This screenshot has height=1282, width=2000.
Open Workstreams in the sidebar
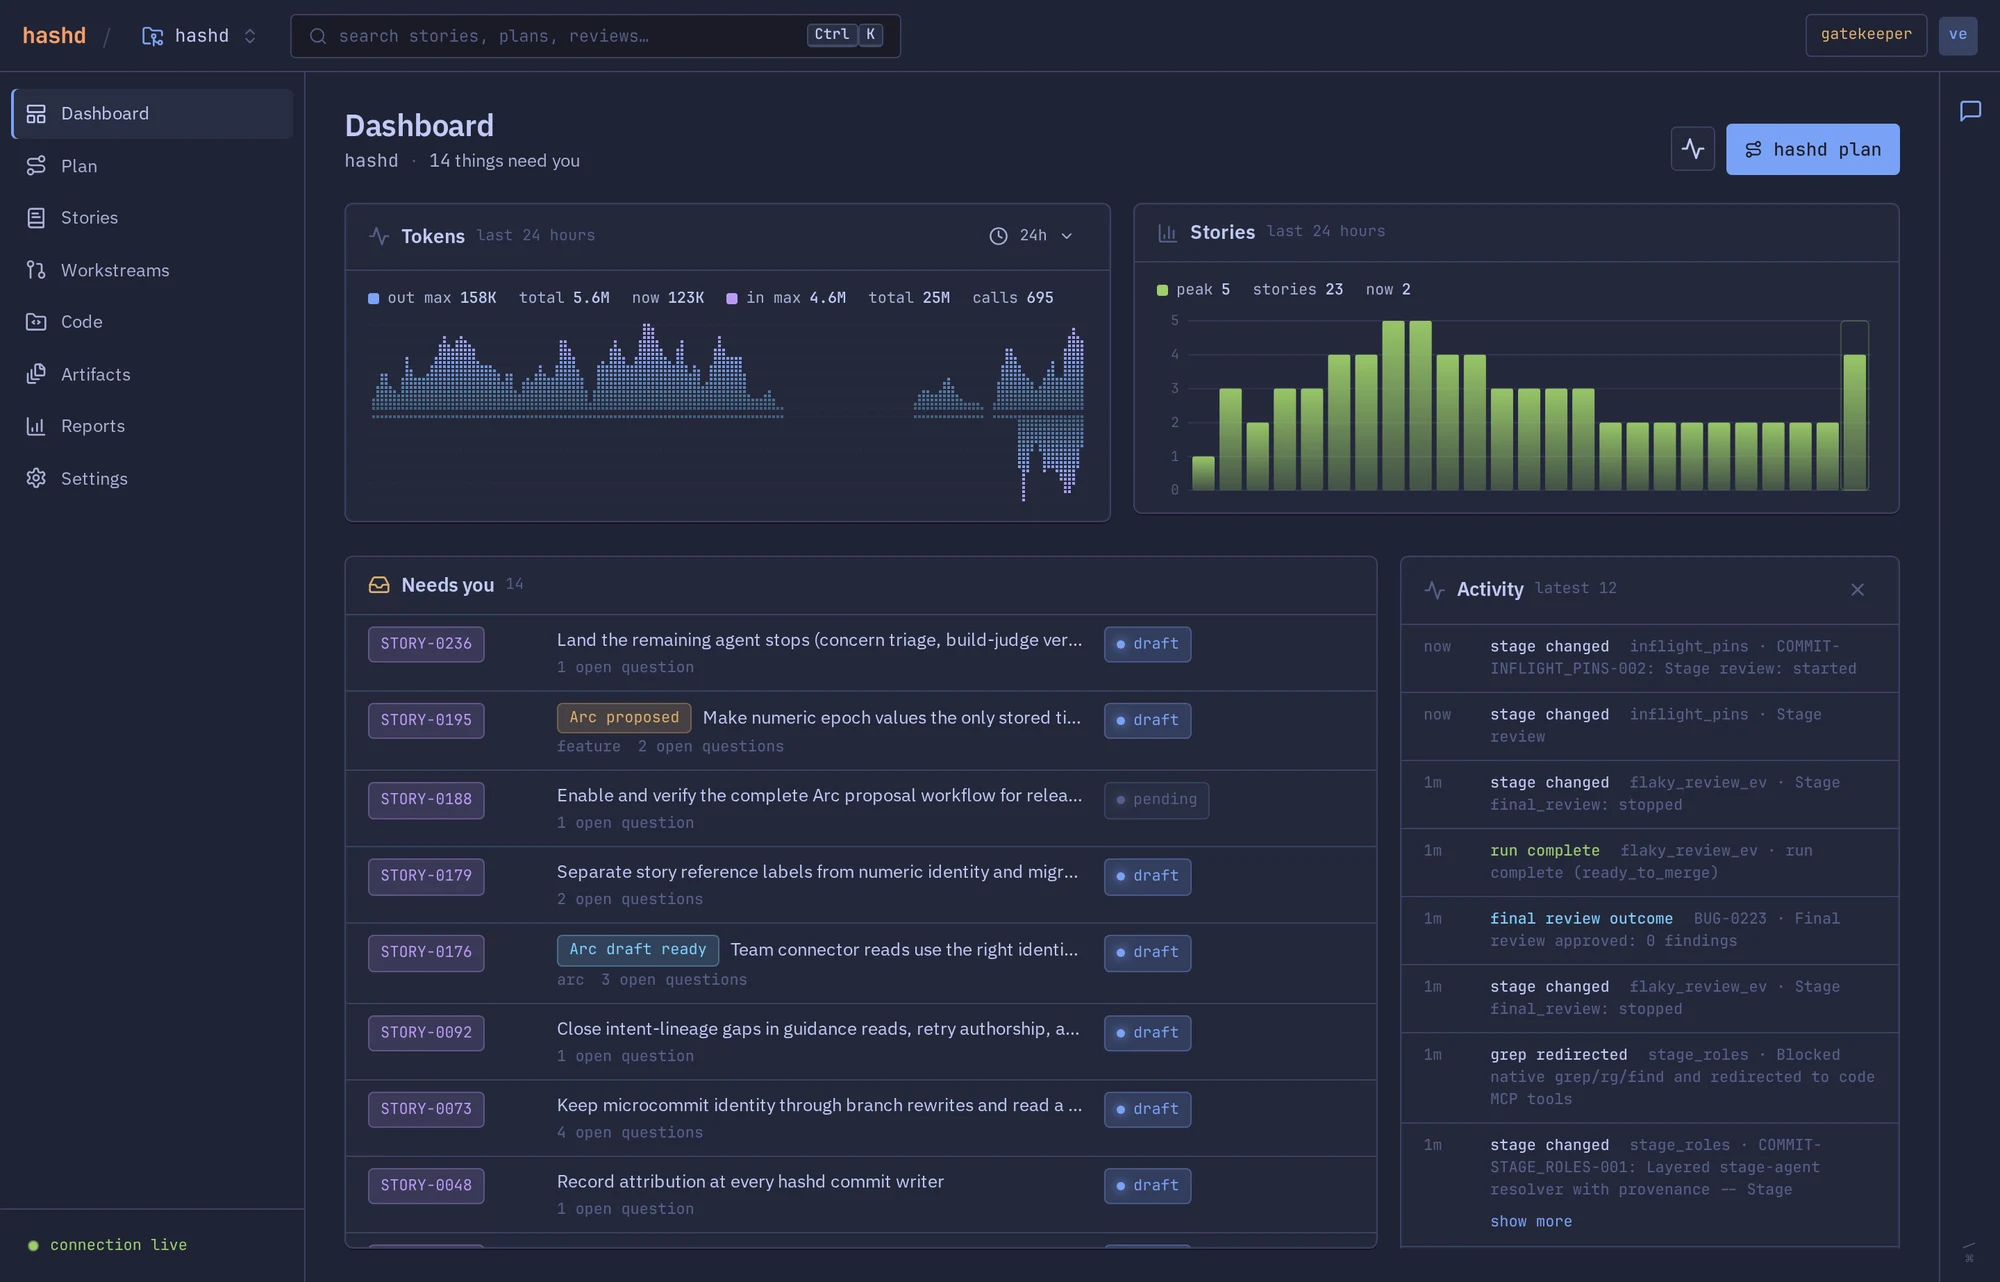[x=152, y=270]
